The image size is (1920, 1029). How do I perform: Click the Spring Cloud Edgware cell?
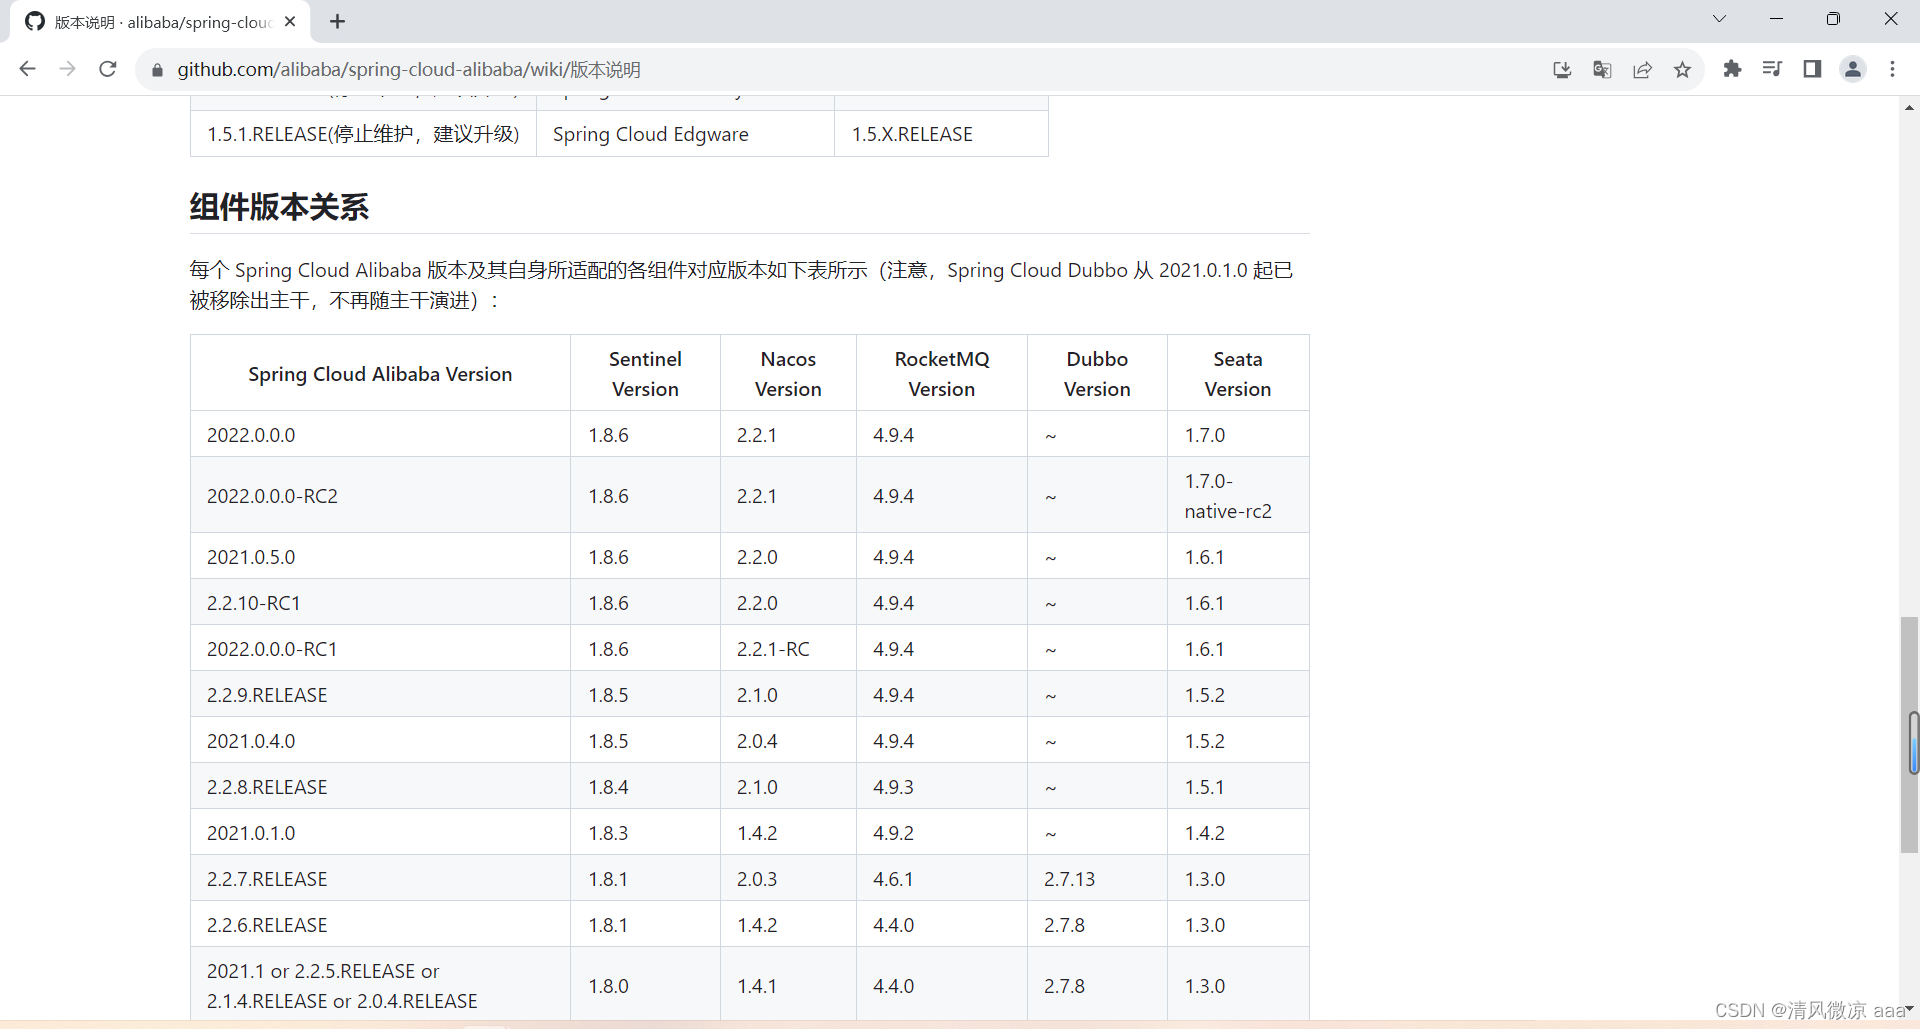pos(685,134)
